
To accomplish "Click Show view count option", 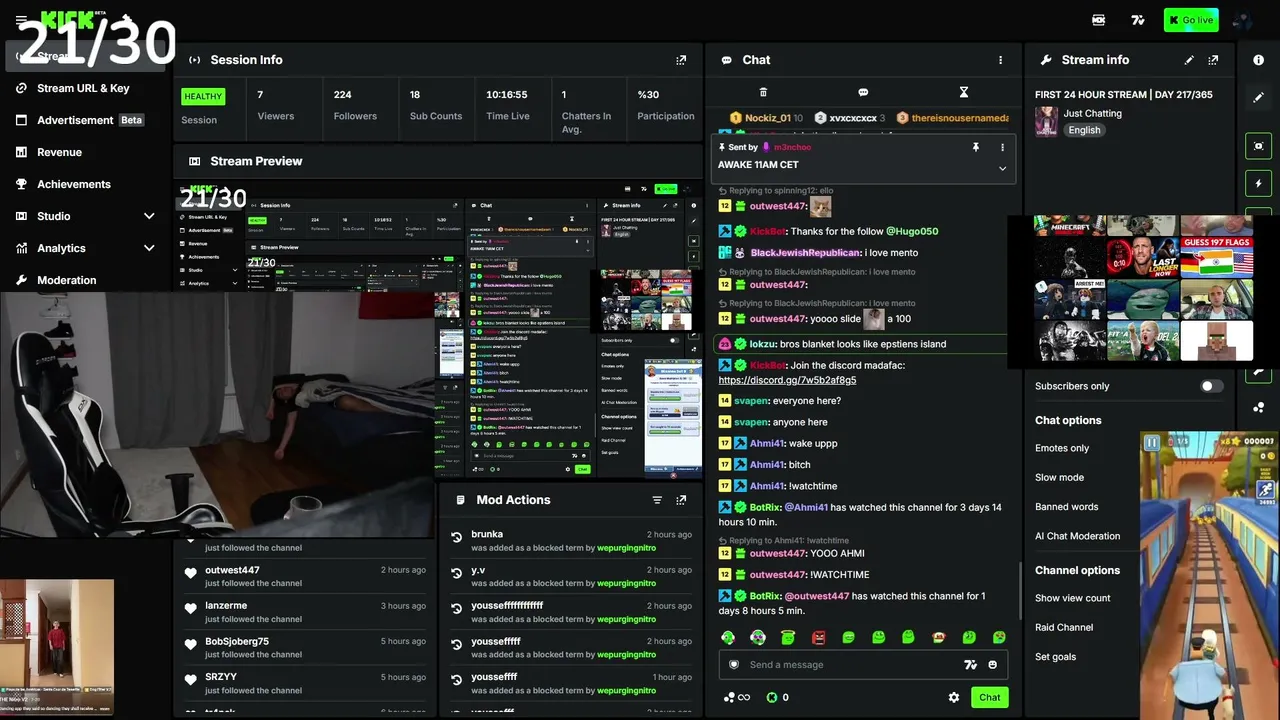I will 1072,598.
